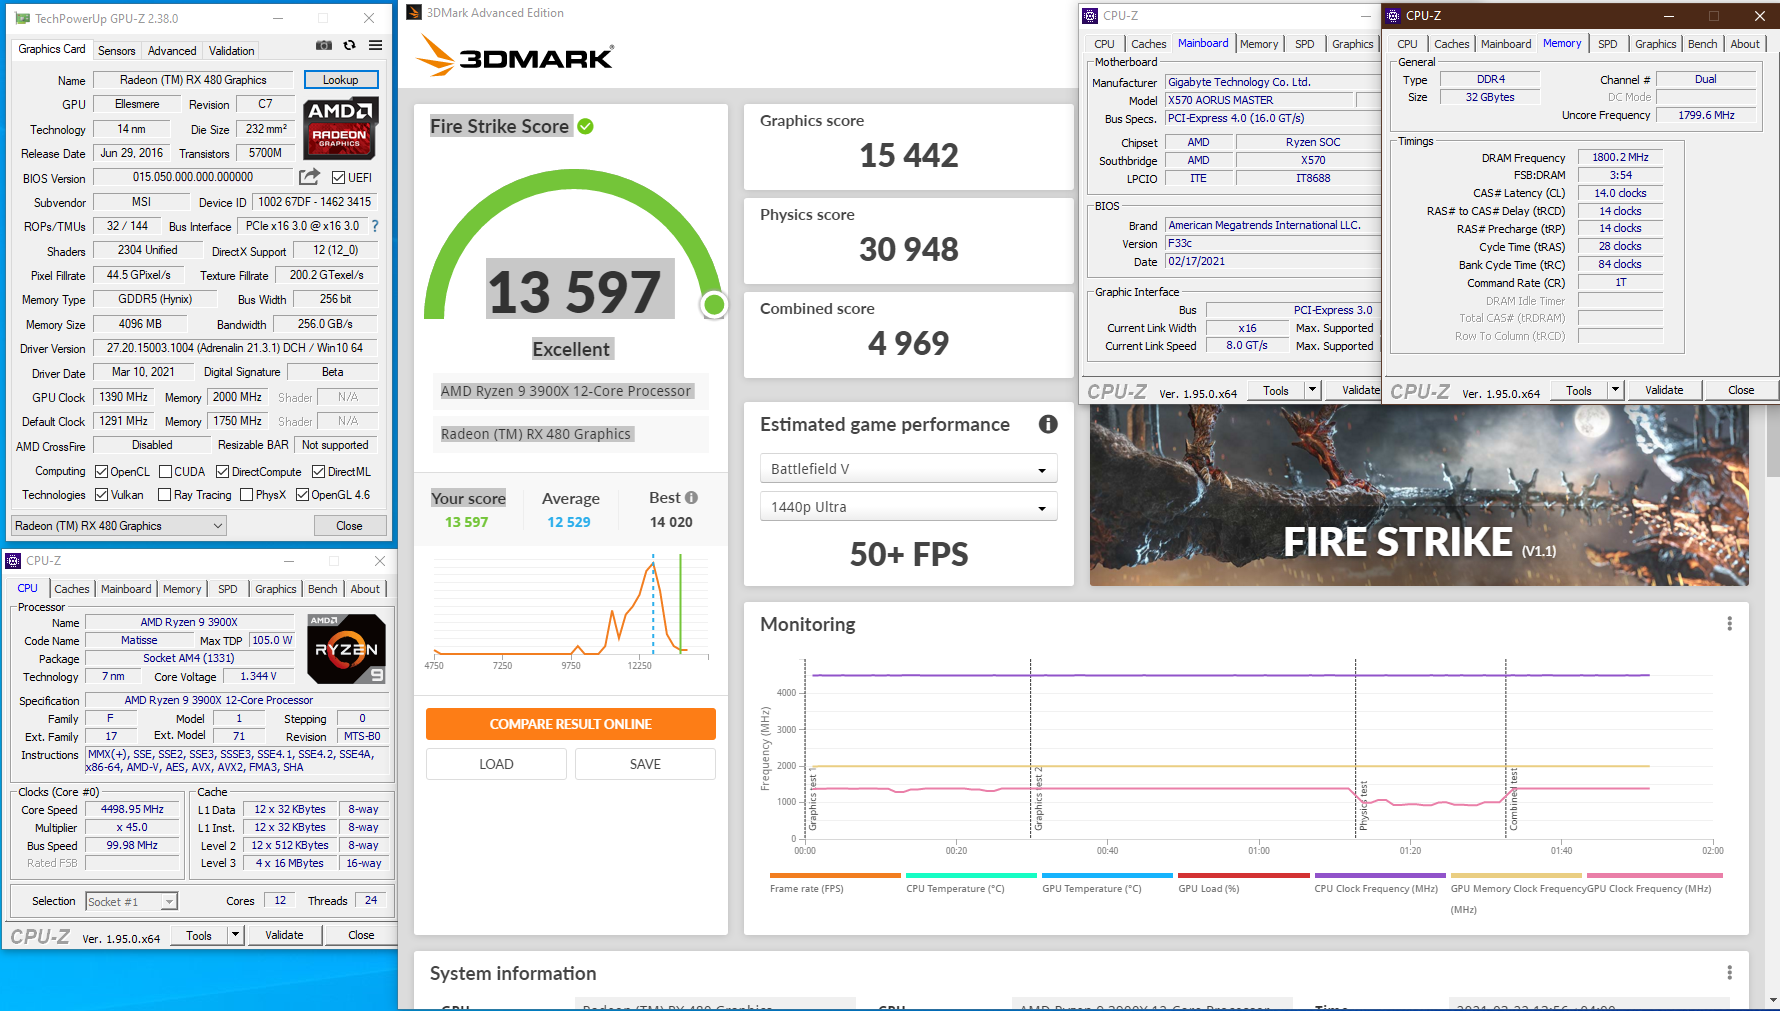Open the Radeon RX 480 GPU selector dropdown
The height and width of the screenshot is (1011, 1780).
pos(119,526)
